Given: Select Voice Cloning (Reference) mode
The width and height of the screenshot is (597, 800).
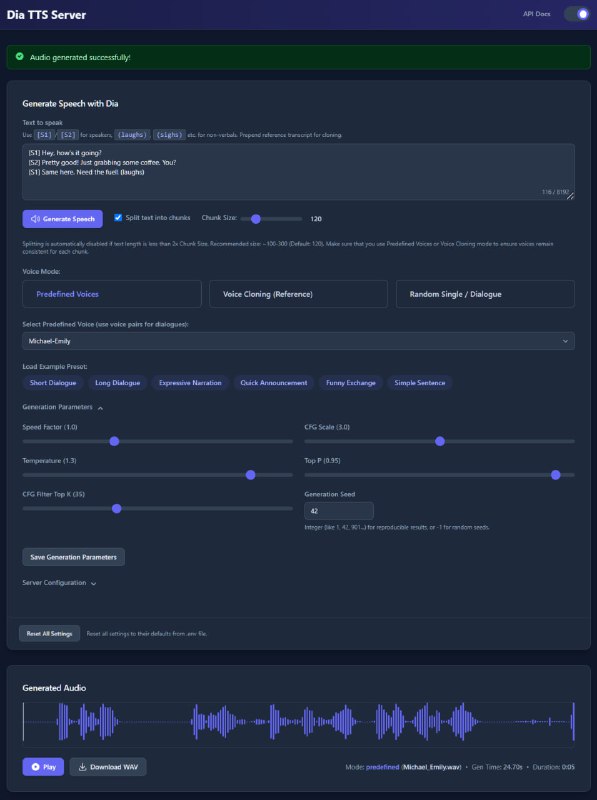Looking at the screenshot, I should [x=297, y=293].
